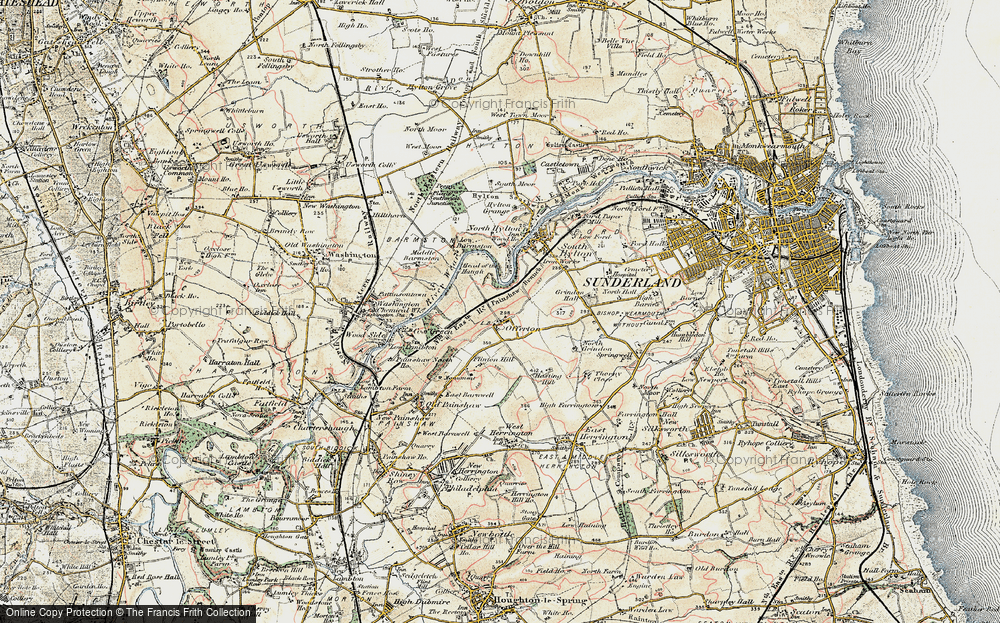Click the New Washington label
Image resolution: width=1000 pixels, height=623 pixels.
[331, 206]
